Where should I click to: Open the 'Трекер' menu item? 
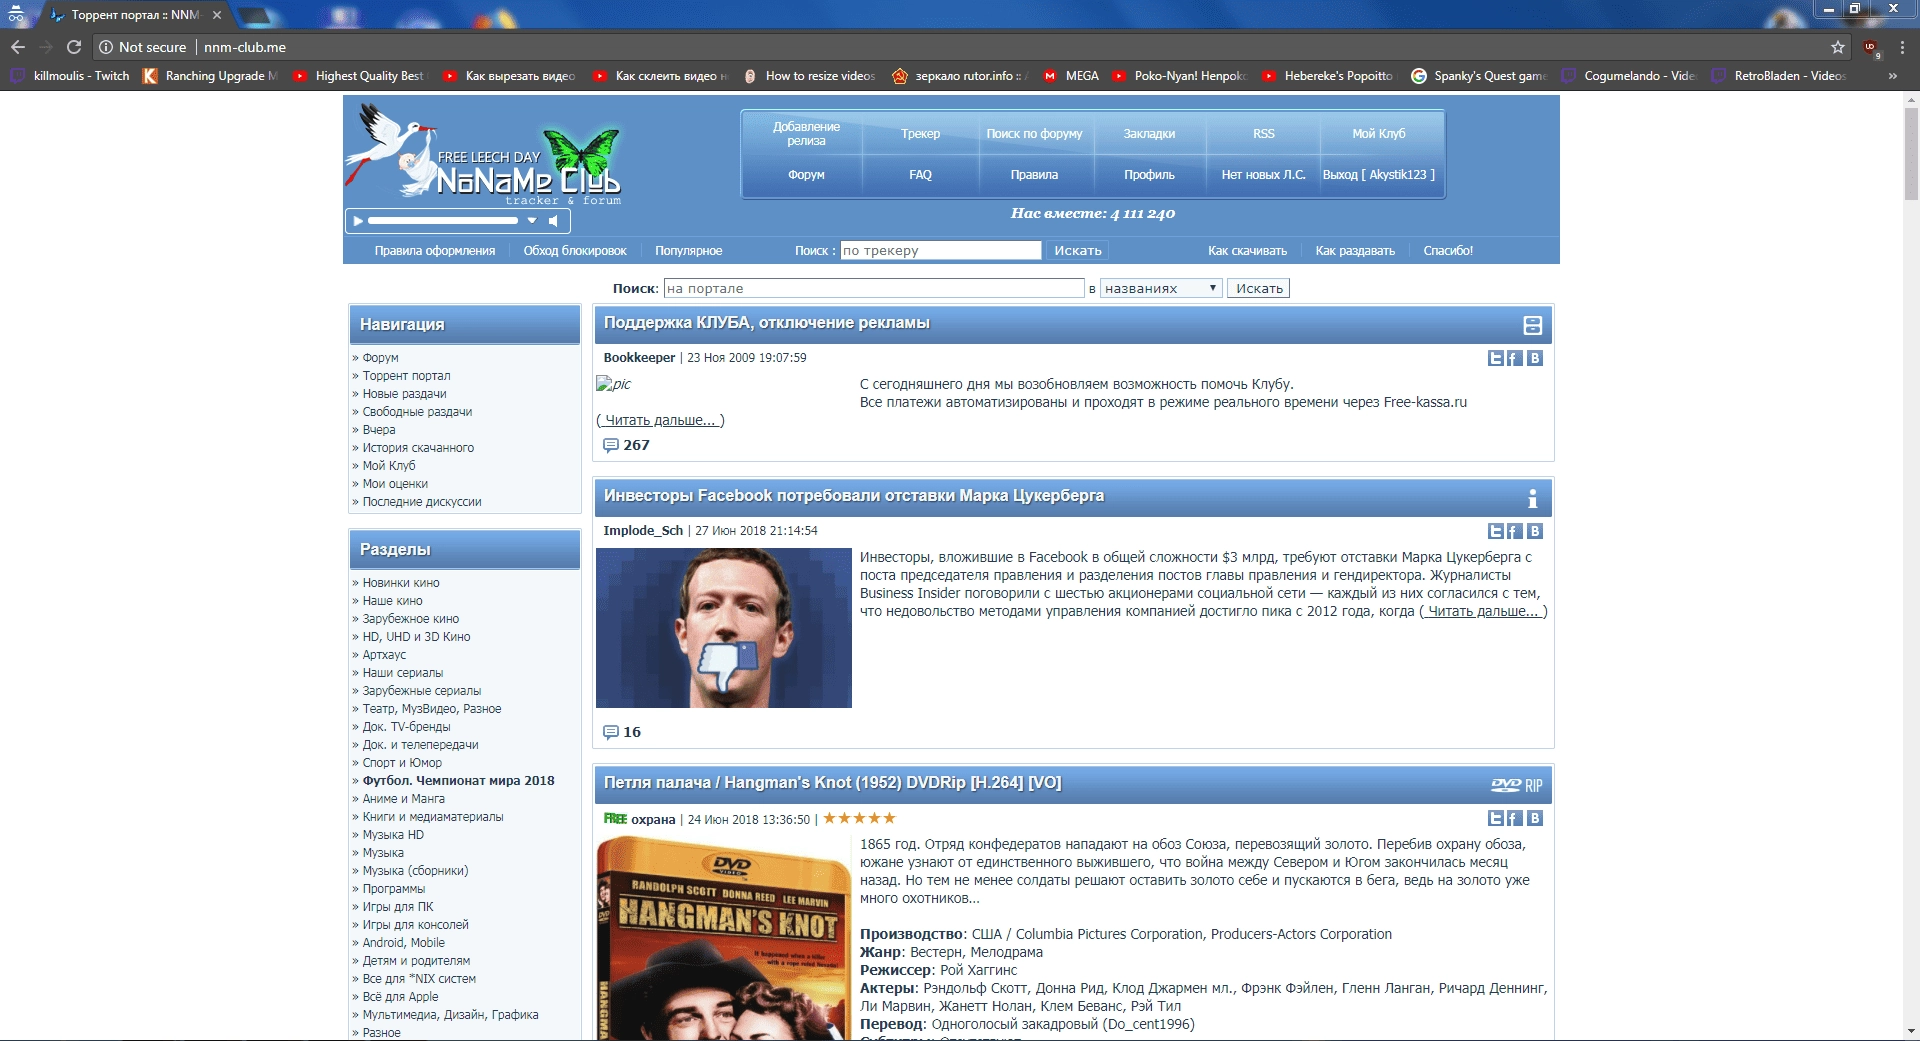[x=920, y=134]
